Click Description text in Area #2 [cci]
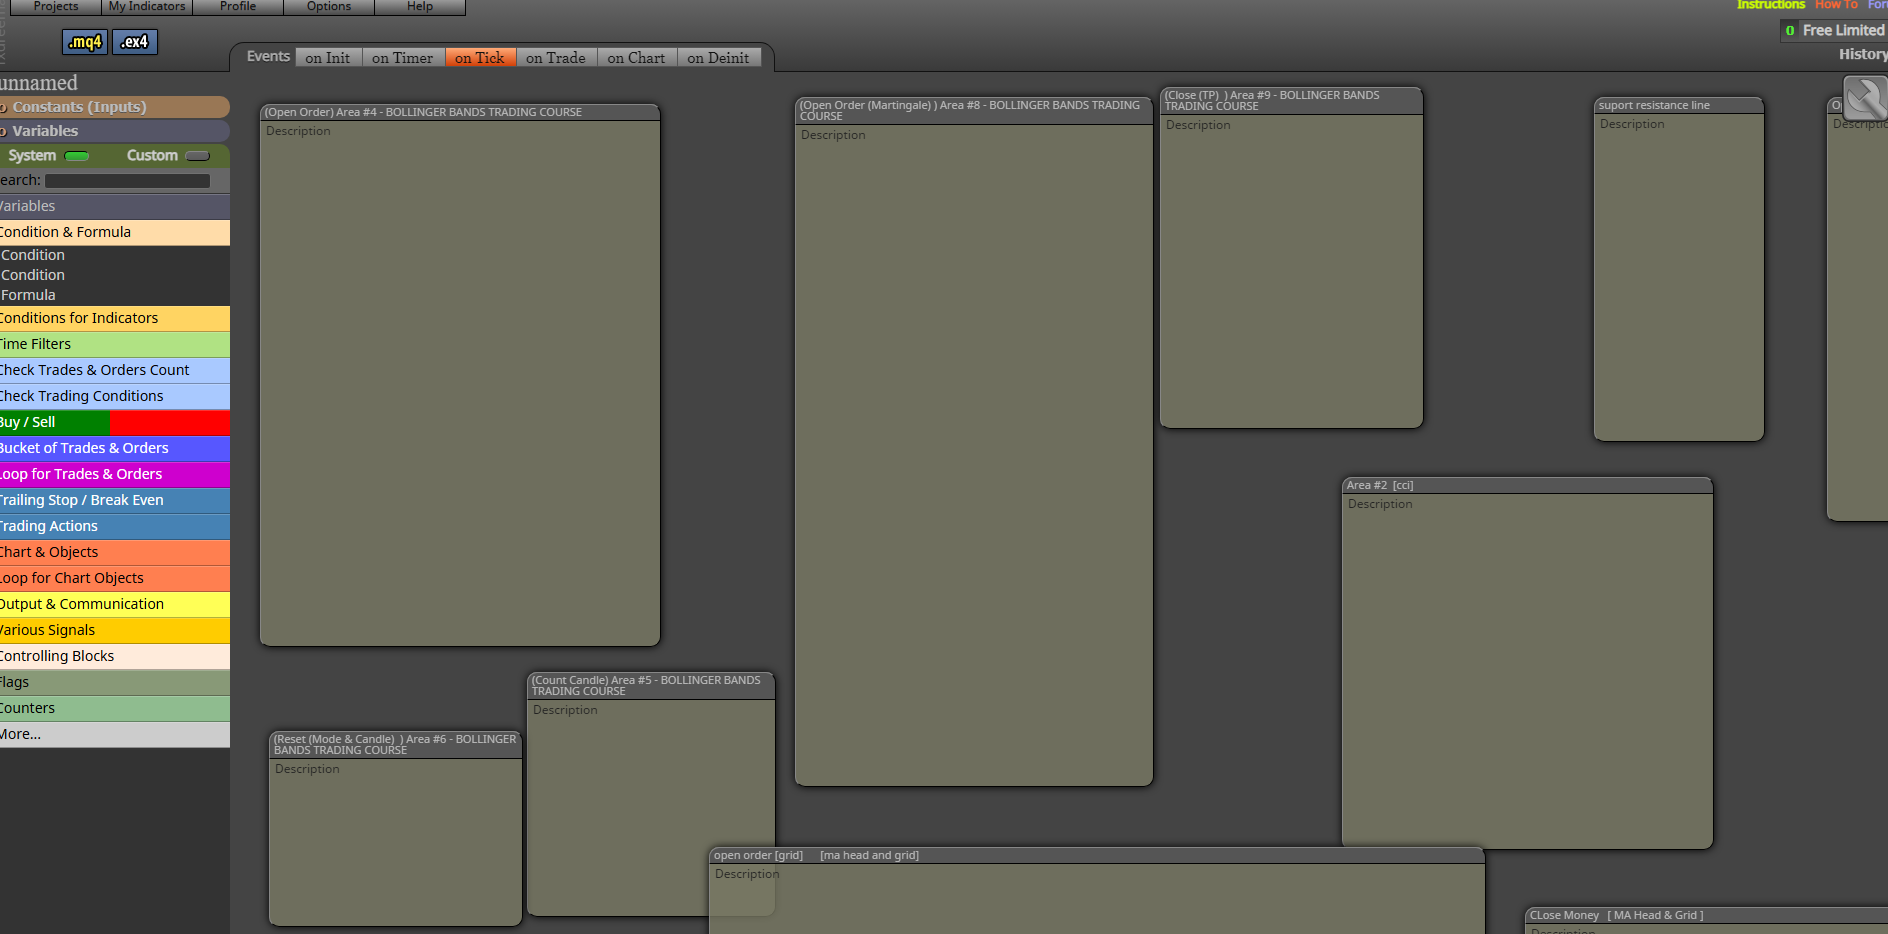Image resolution: width=1888 pixels, height=934 pixels. [1380, 504]
